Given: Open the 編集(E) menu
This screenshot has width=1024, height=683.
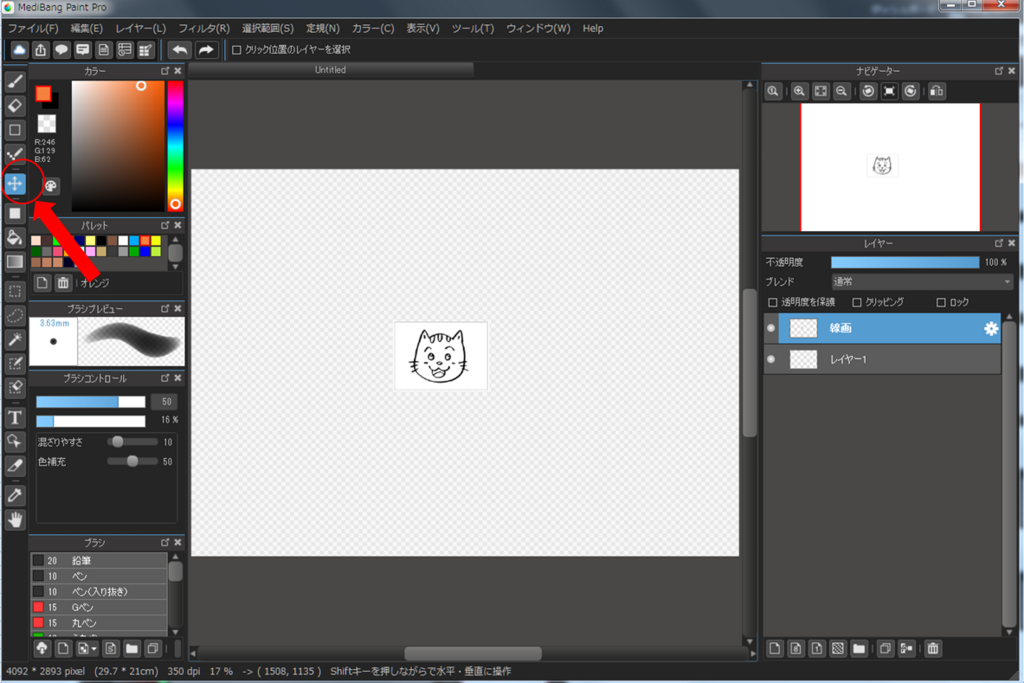Looking at the screenshot, I should (x=86, y=28).
